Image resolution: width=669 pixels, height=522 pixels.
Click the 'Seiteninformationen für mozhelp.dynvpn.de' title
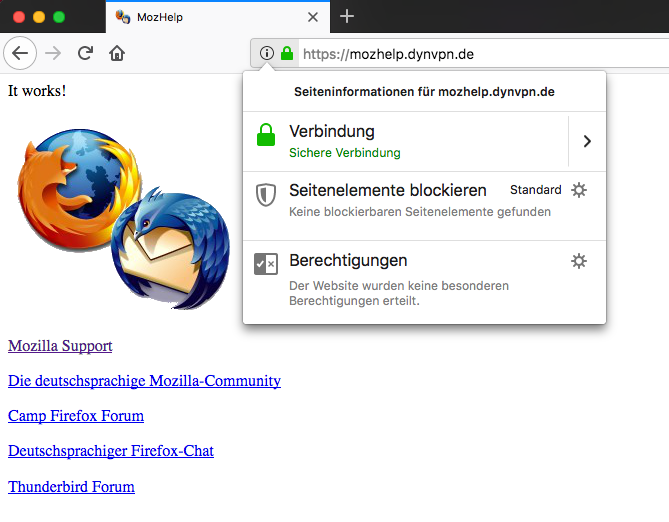tap(424, 92)
